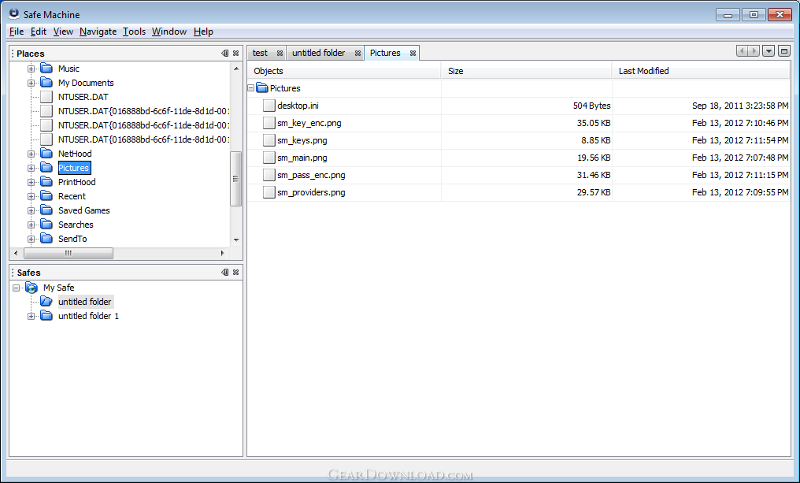800x483 pixels.
Task: Sort files by Size column header
Action: click(x=526, y=71)
